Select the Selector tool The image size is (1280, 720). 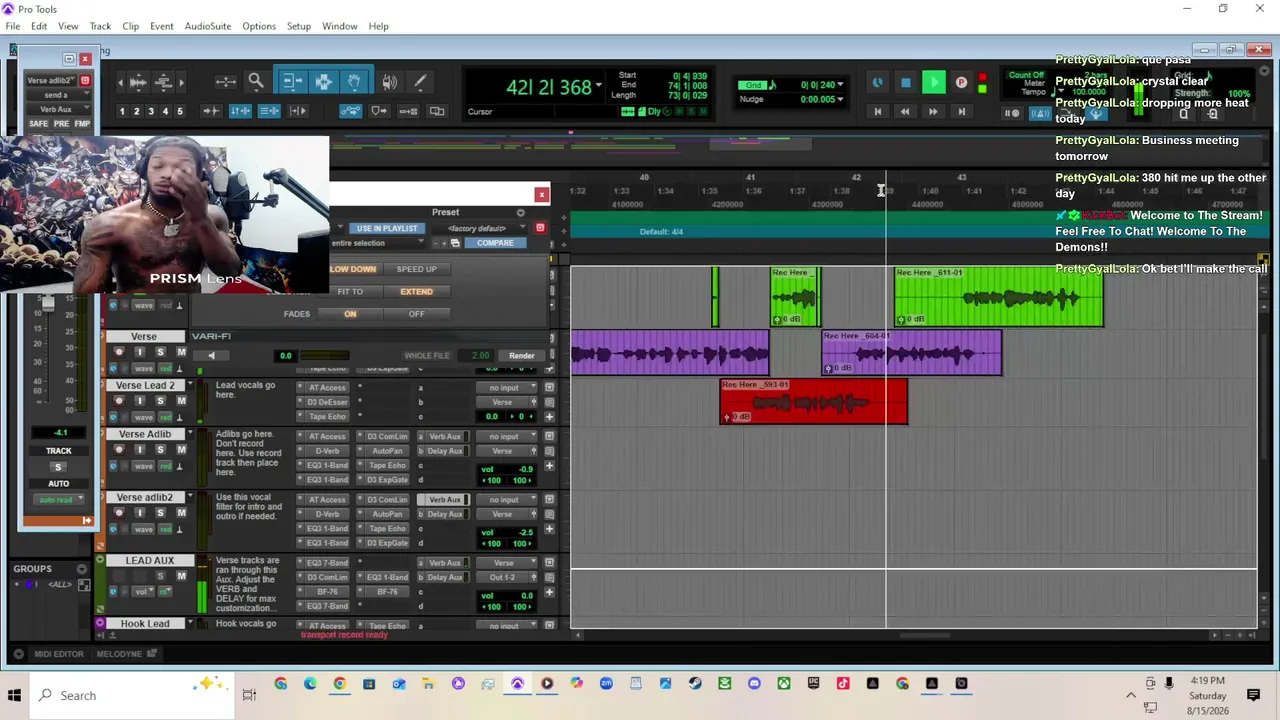point(323,82)
